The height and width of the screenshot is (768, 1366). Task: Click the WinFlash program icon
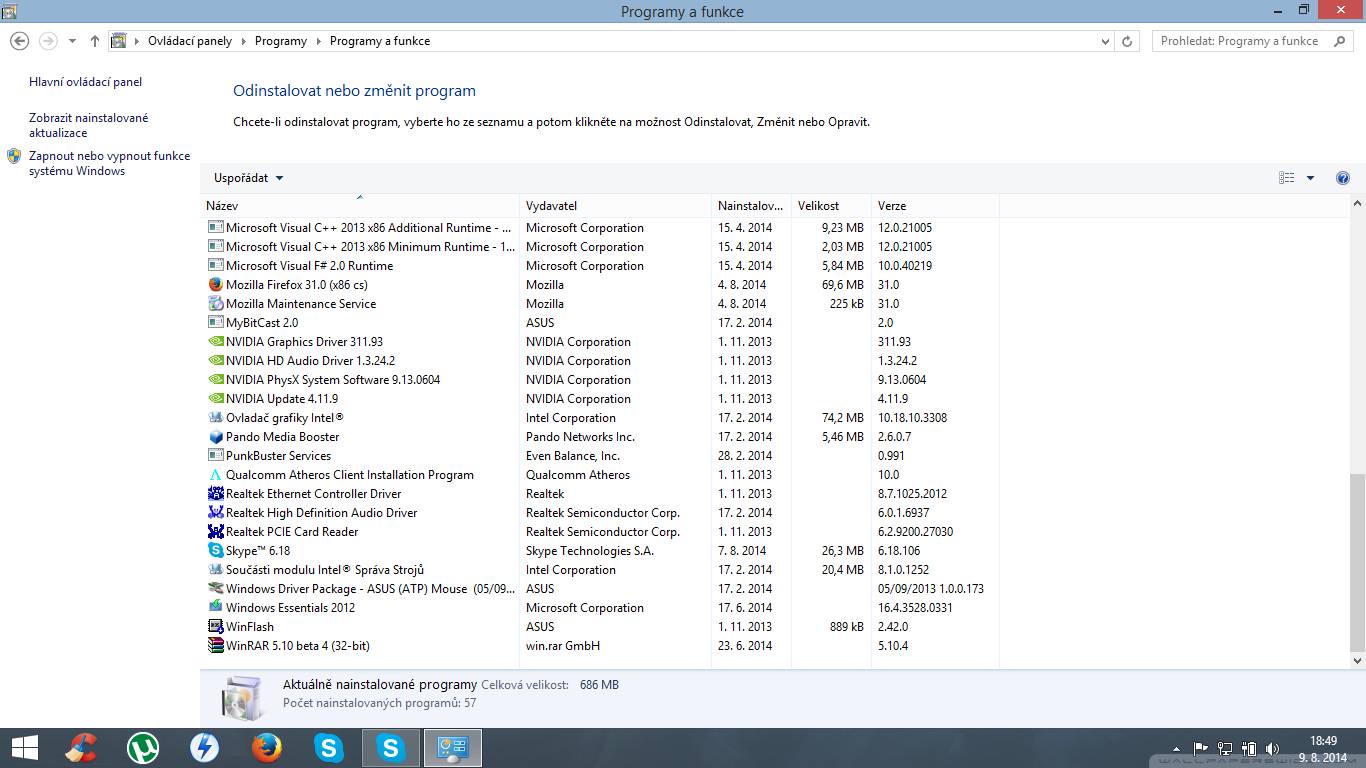pos(215,627)
